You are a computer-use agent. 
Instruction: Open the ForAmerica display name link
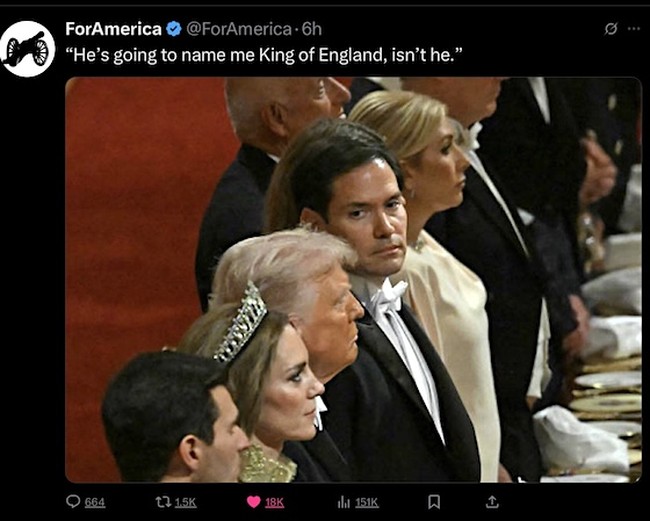click(114, 29)
